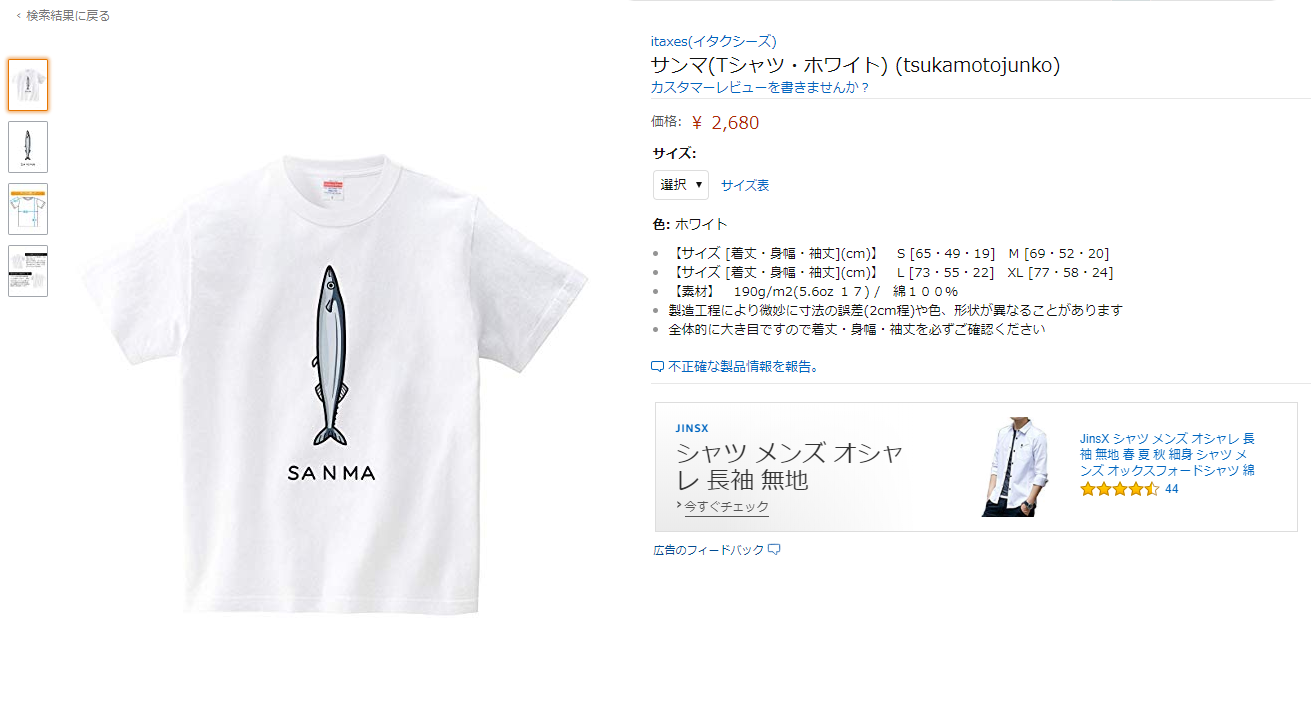Viewport: 1311px width, 706px height.
Task: Select the fourth detail text thumbnail
Action: [28, 271]
